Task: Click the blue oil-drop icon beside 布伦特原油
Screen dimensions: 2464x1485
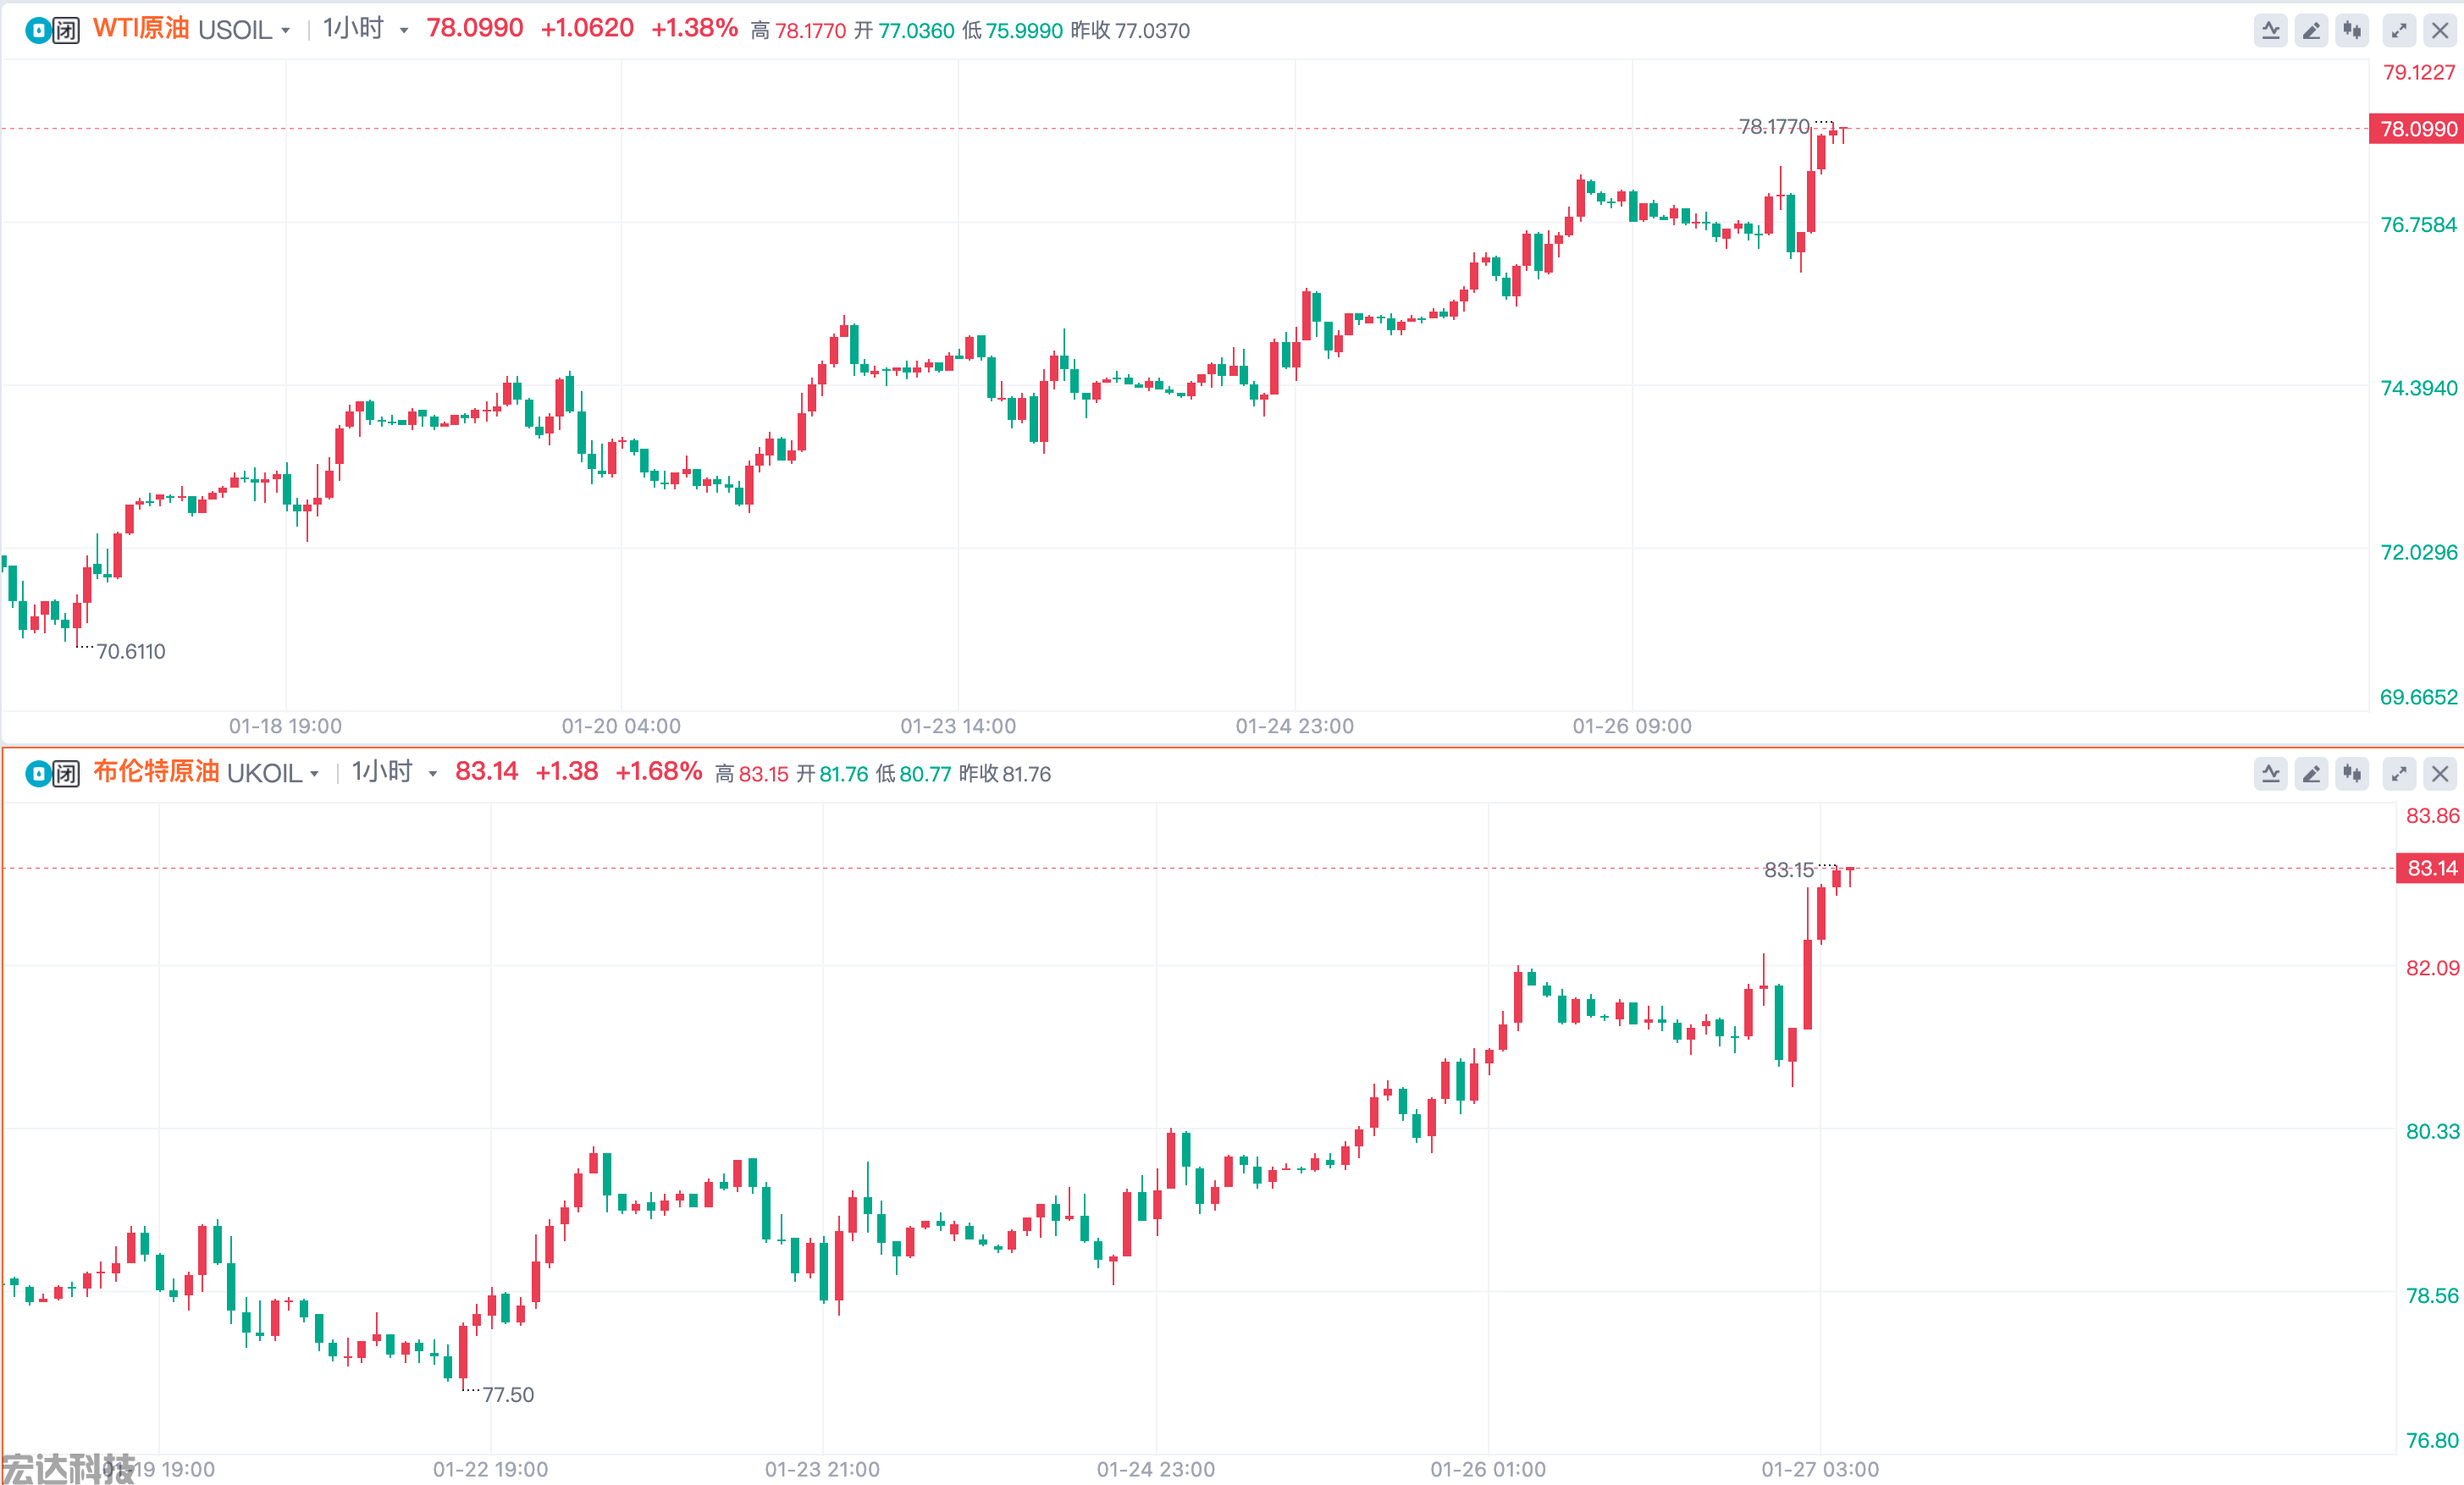Action: pyautogui.click(x=38, y=773)
